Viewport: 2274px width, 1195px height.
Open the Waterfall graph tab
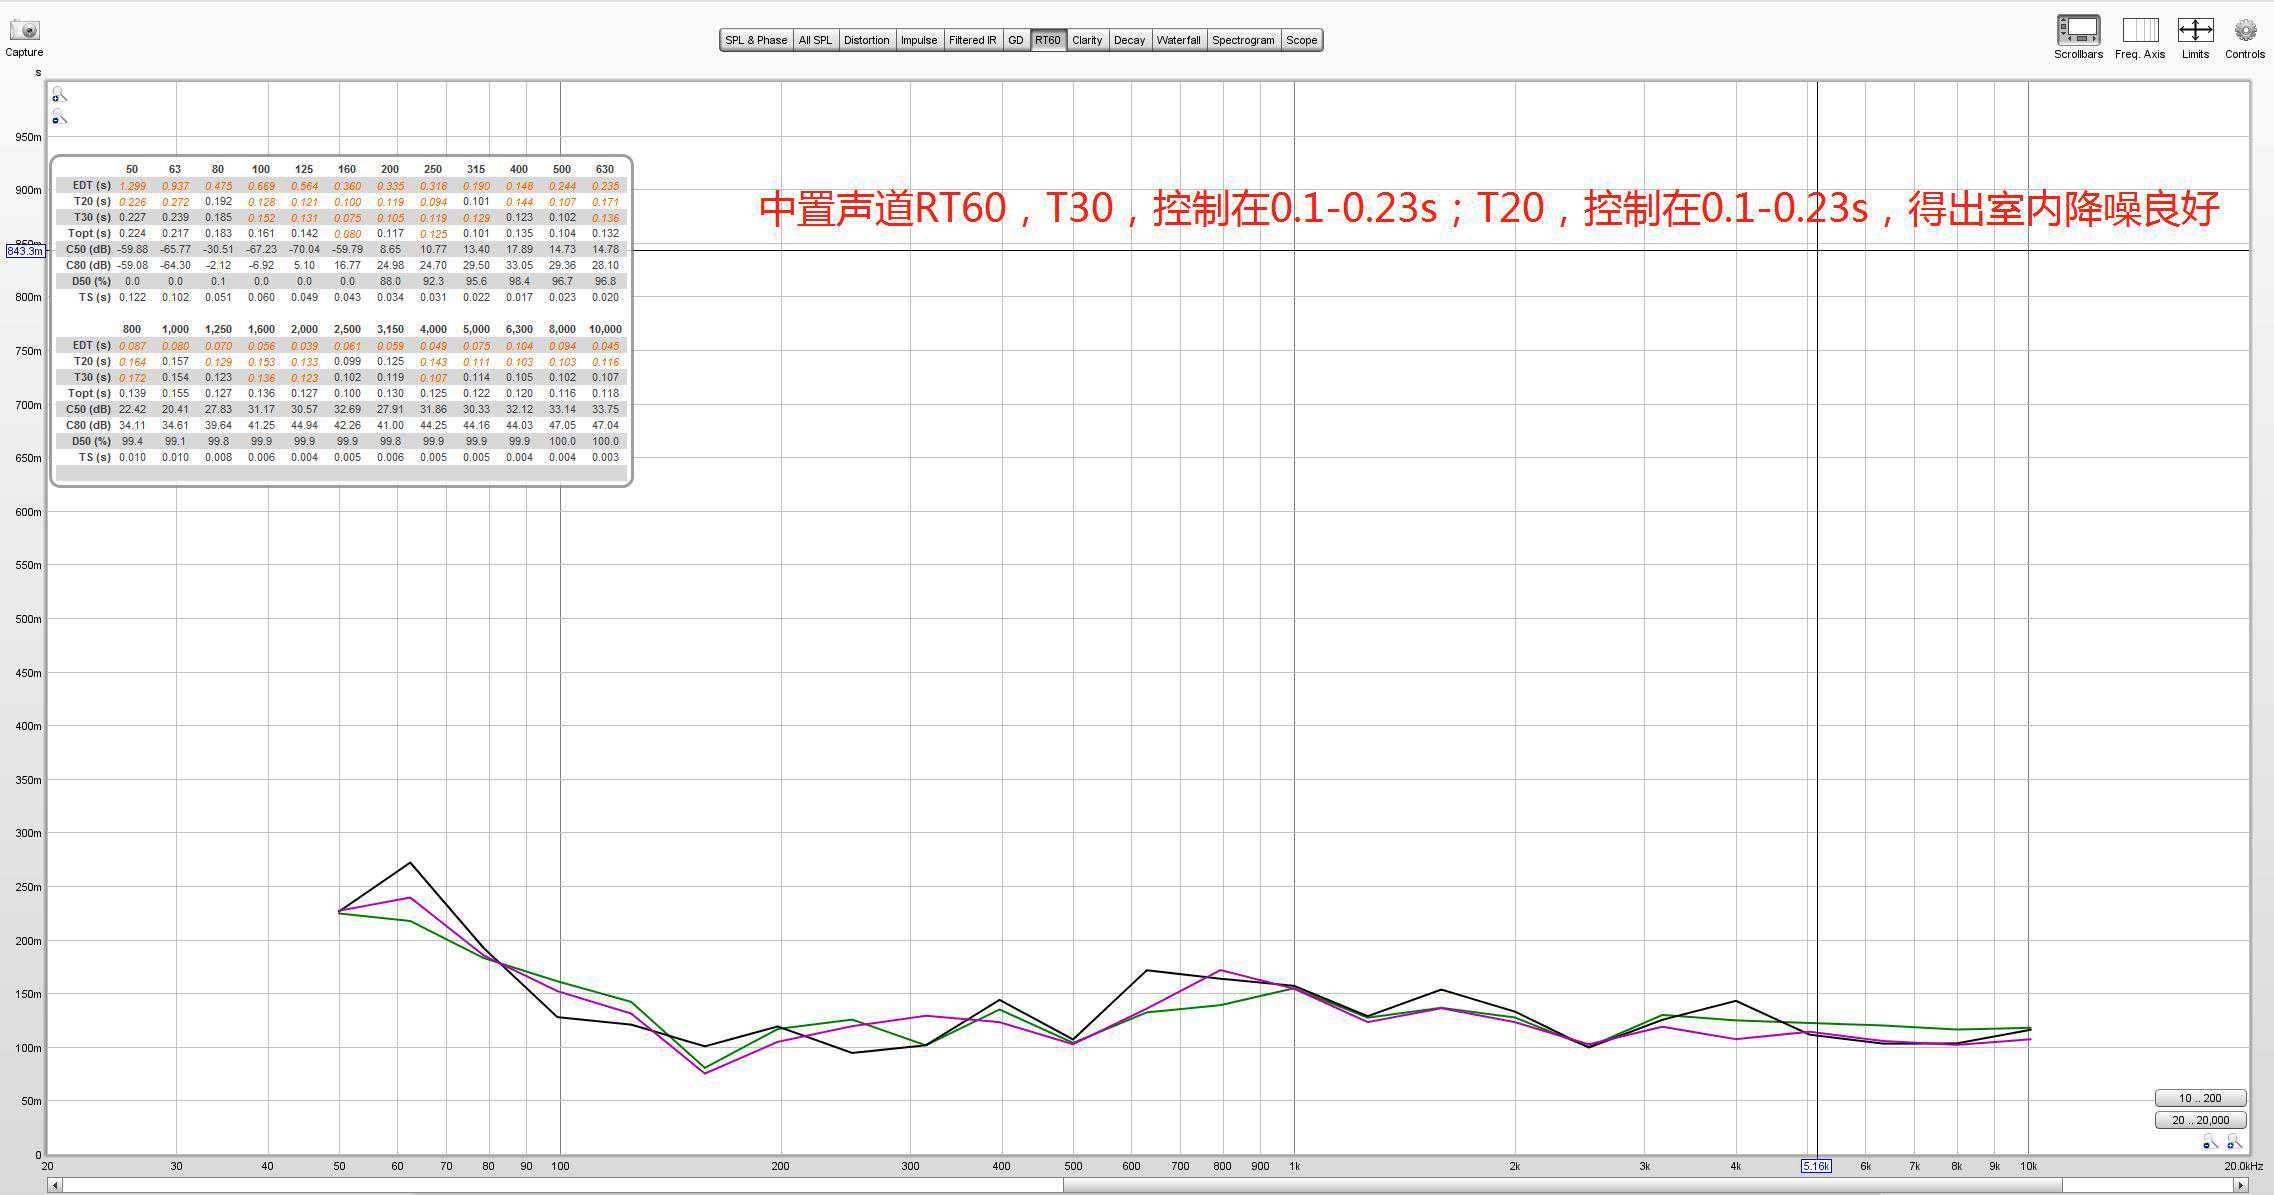coord(1178,40)
